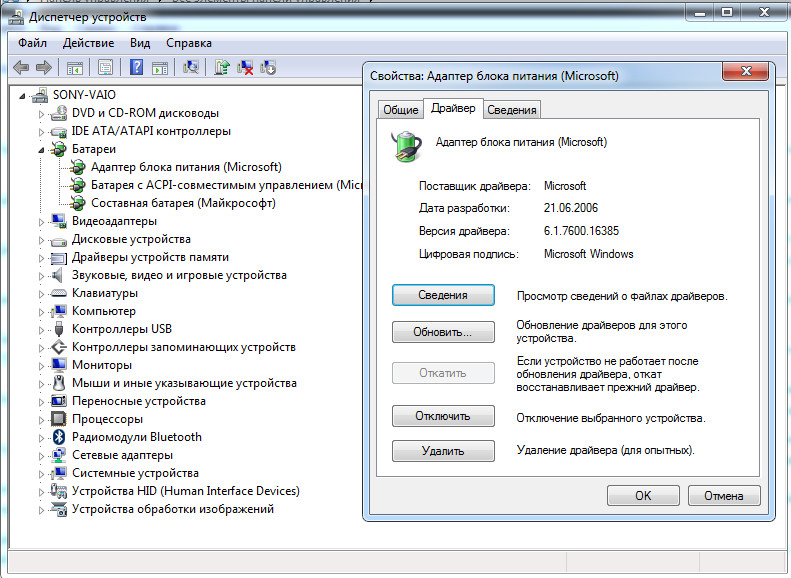Click the Uninstall device icon with red X
791x578 pixels.
[x=245, y=67]
